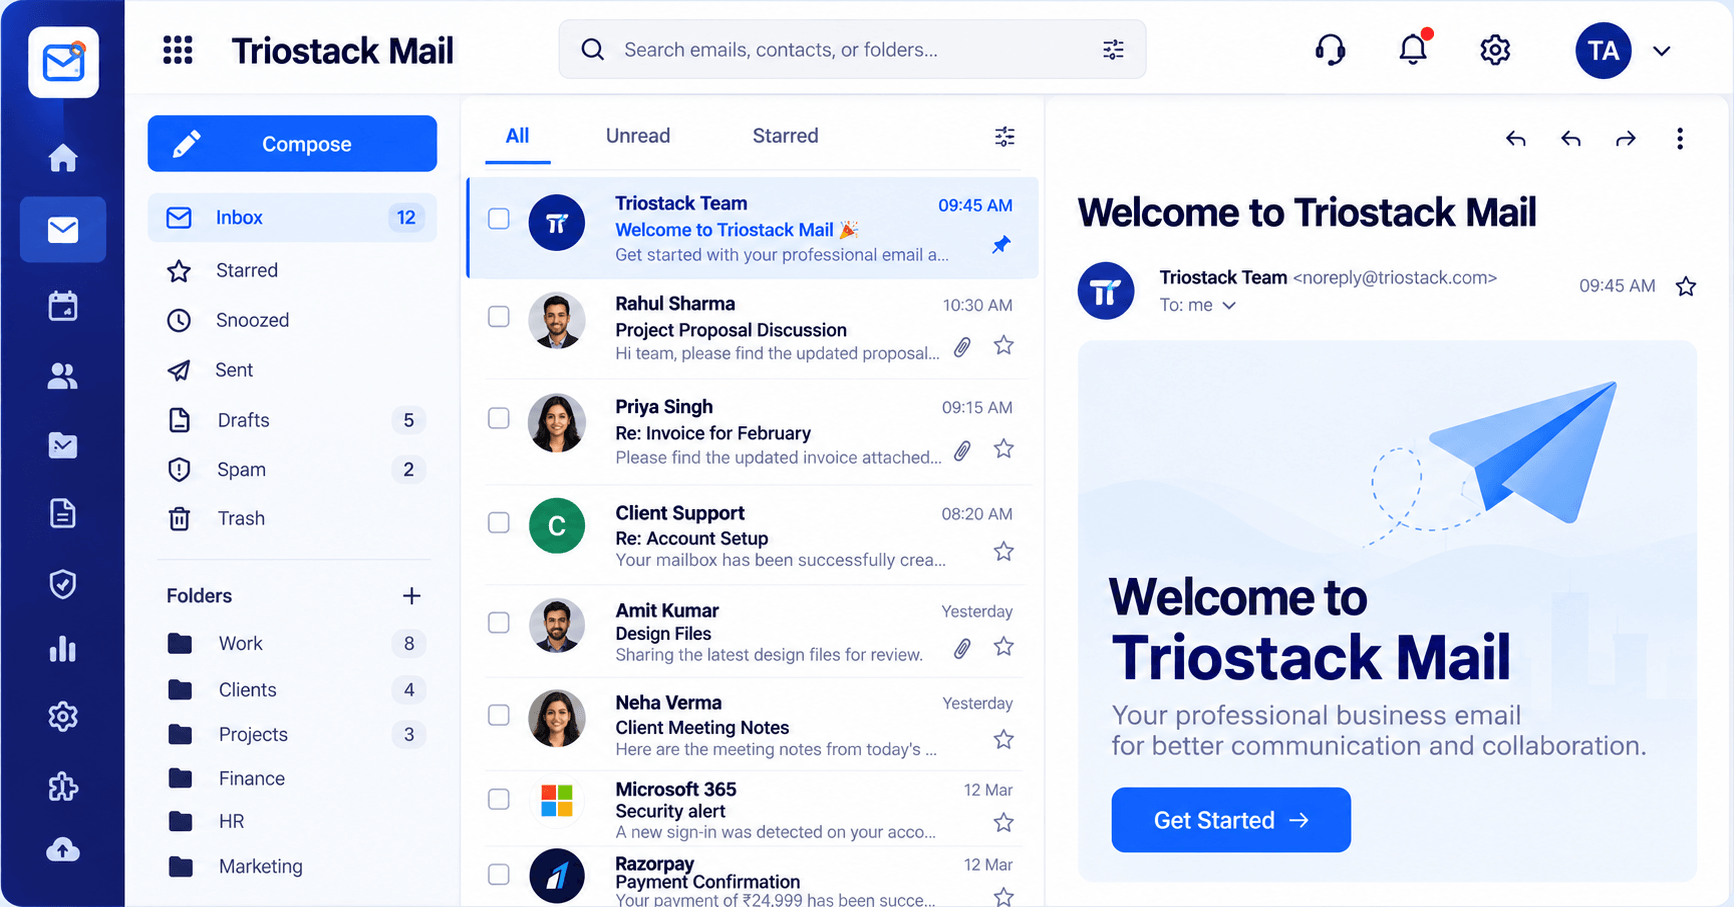Go to Home in left sidebar
Viewport: 1734px width, 907px height.
pos(63,158)
